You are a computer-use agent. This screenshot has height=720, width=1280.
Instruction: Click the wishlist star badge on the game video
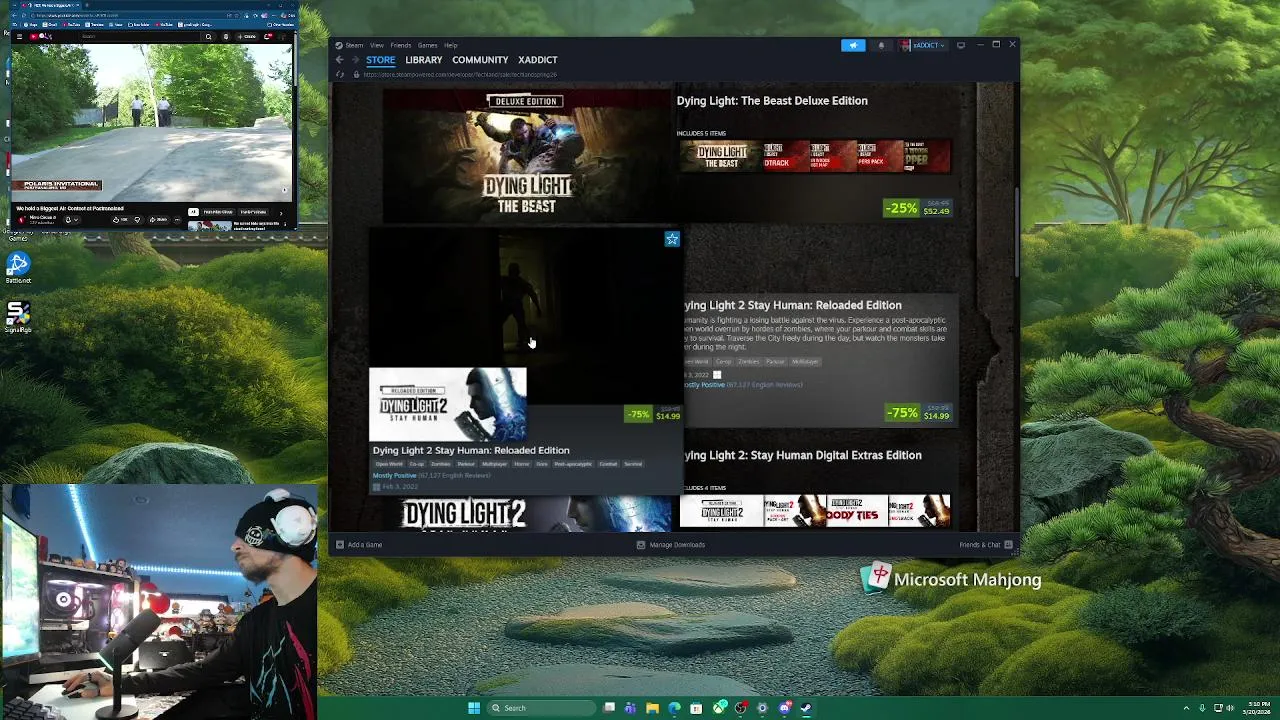(672, 239)
